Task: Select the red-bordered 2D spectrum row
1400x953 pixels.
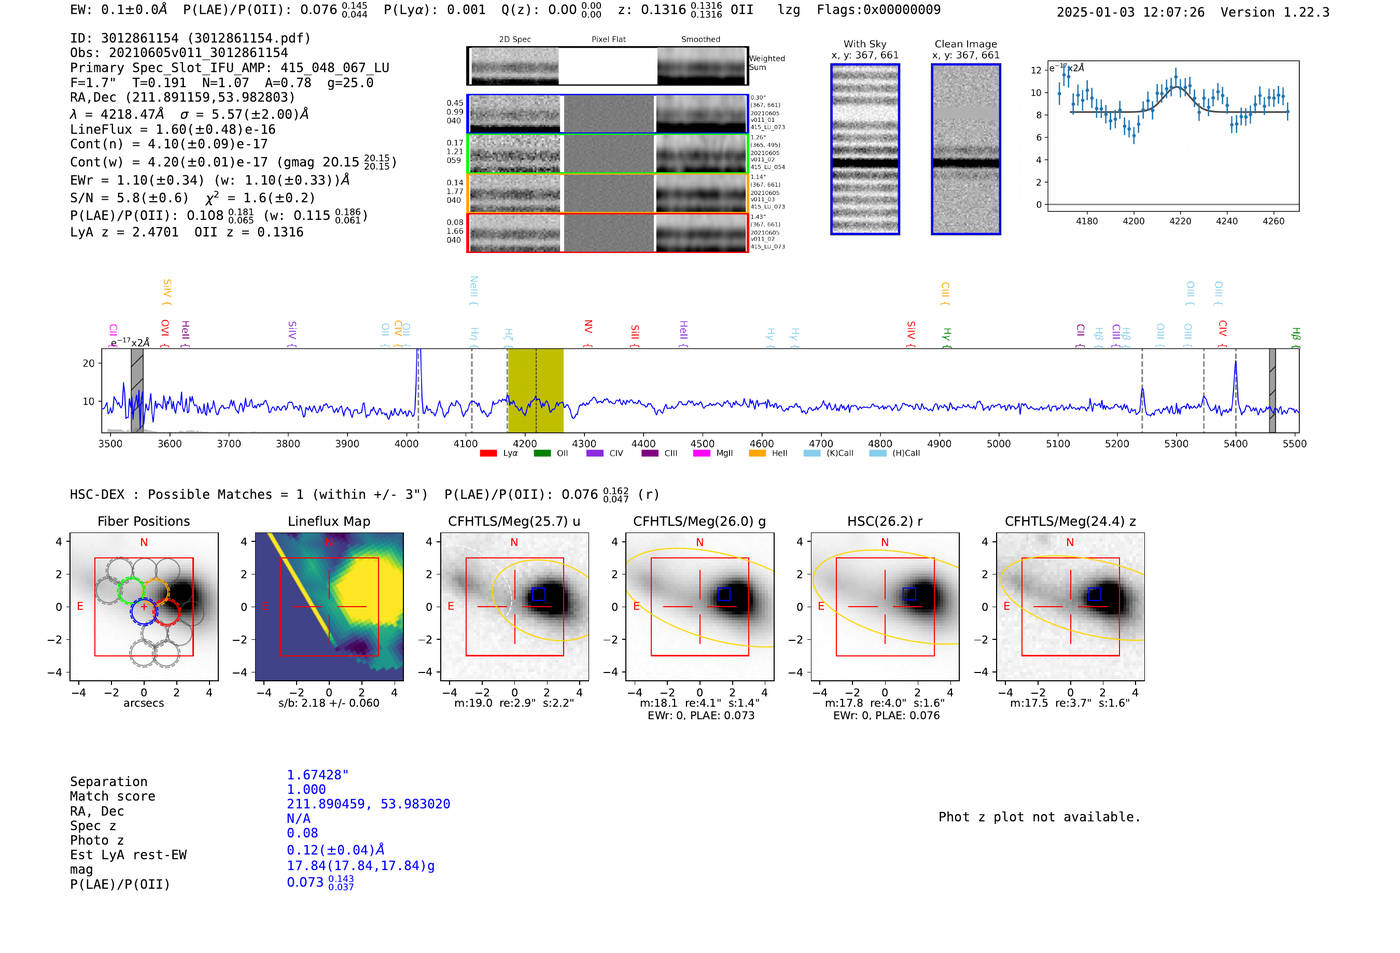Action: [608, 232]
